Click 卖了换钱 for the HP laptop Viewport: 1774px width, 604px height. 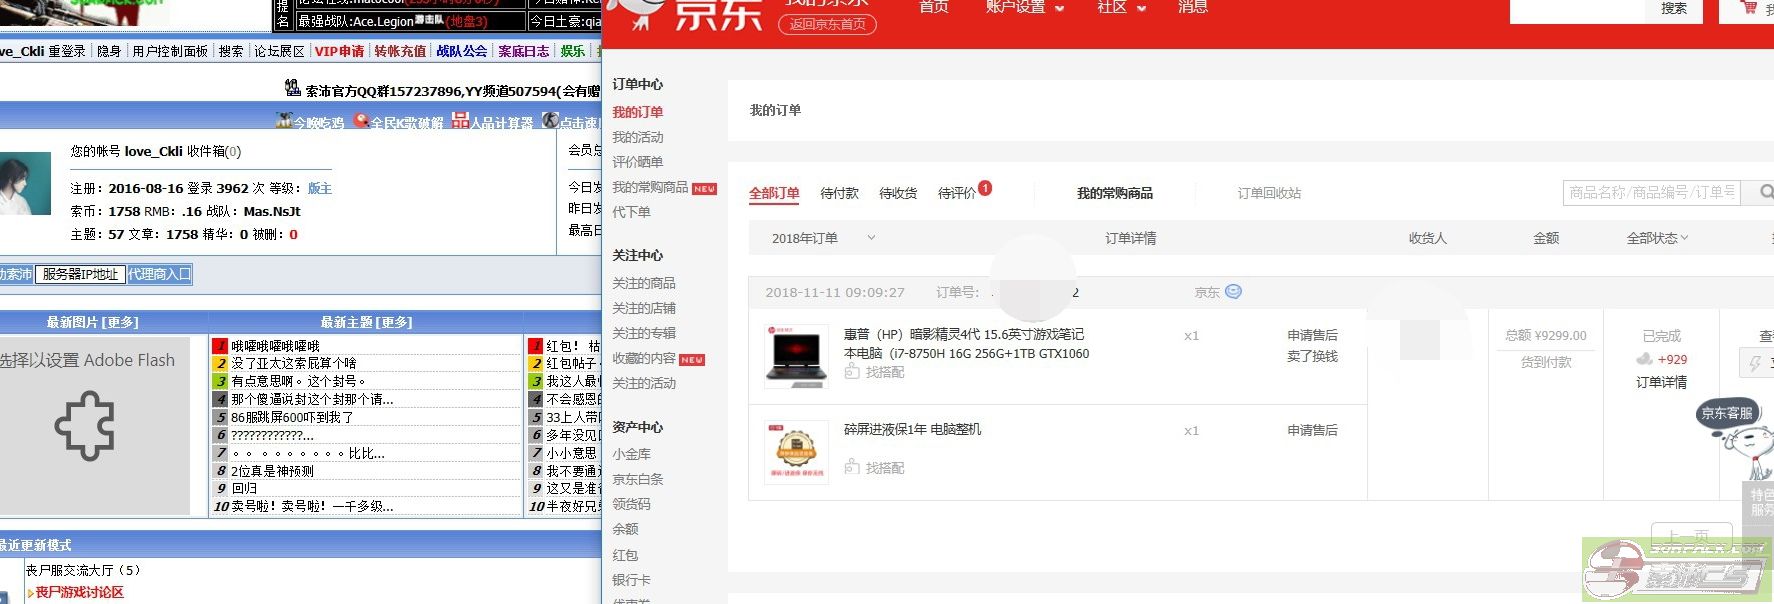[x=1312, y=356]
